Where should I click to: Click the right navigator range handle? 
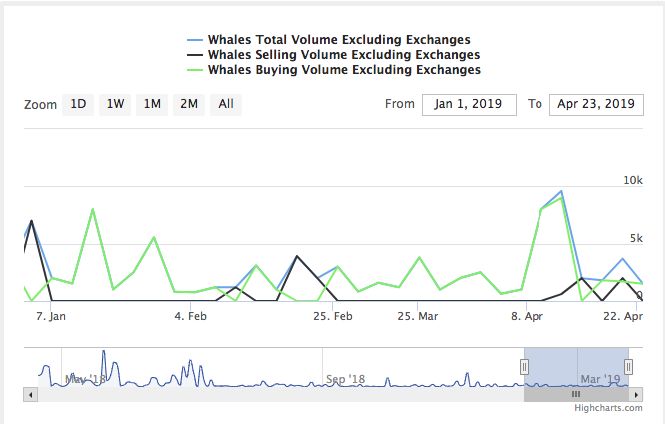pyautogui.click(x=629, y=367)
